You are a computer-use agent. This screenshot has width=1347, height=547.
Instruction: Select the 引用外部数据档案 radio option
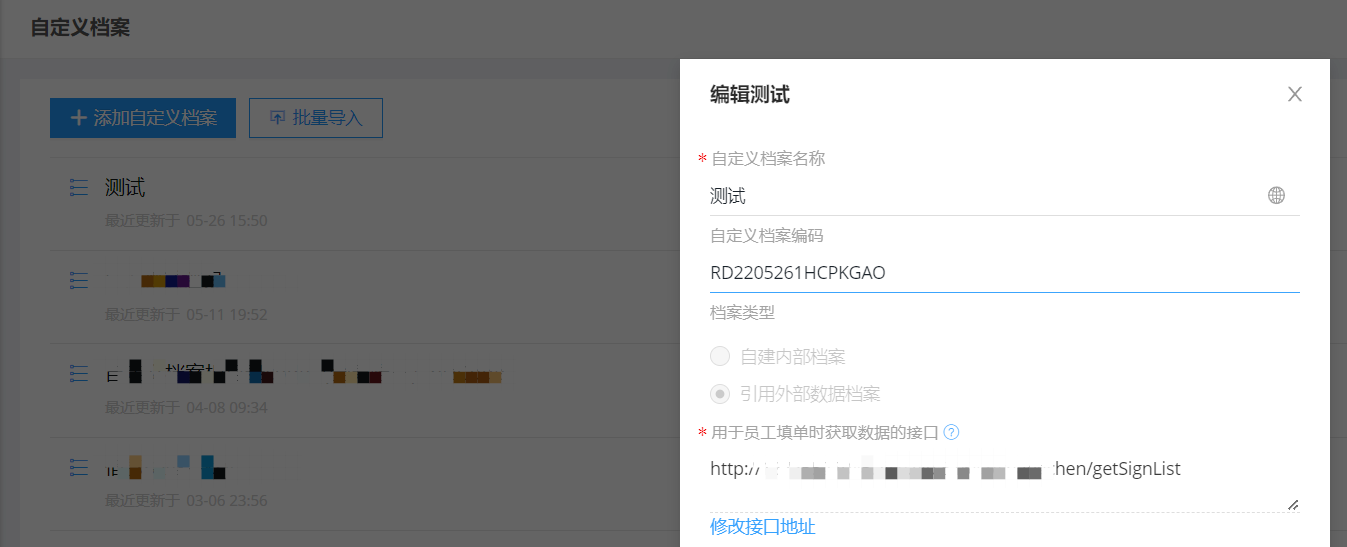point(719,394)
